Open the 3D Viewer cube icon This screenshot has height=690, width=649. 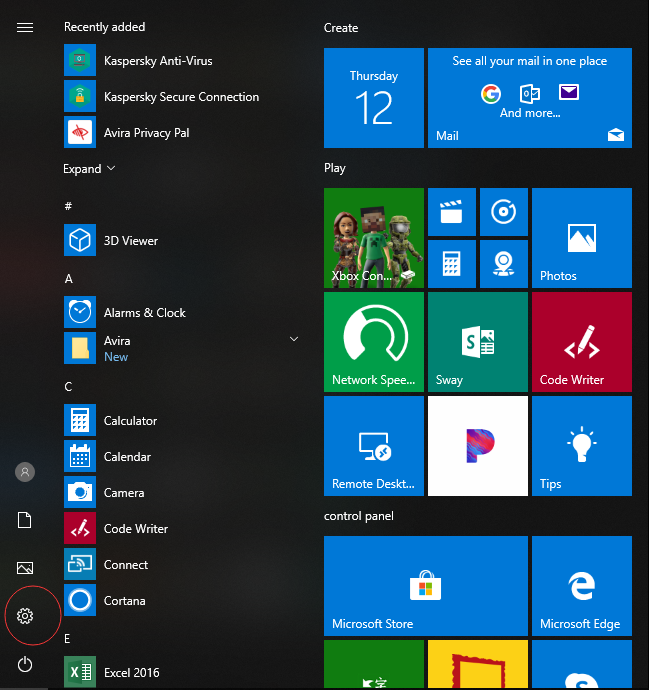[80, 240]
